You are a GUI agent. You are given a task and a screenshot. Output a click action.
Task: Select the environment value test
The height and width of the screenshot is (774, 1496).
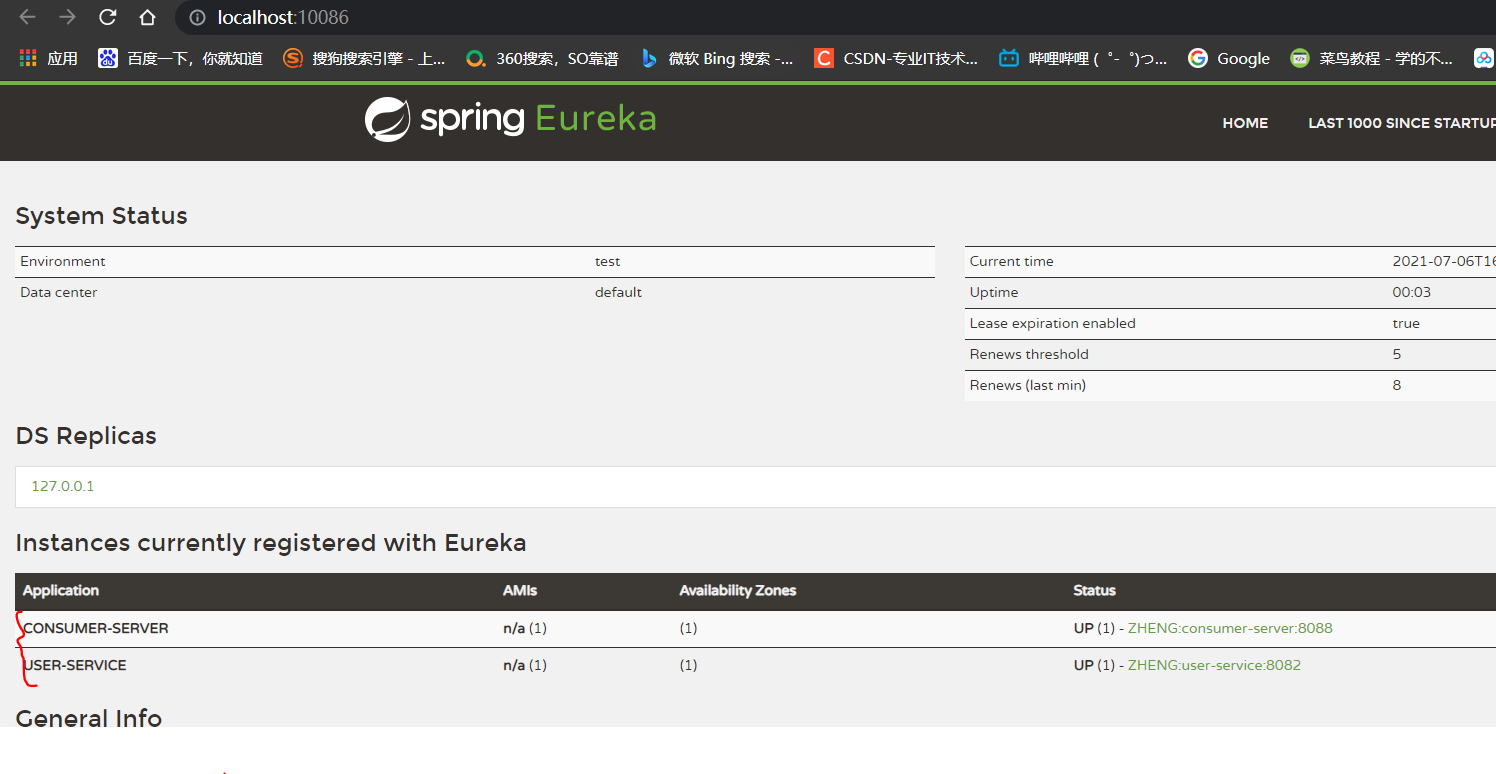click(607, 261)
